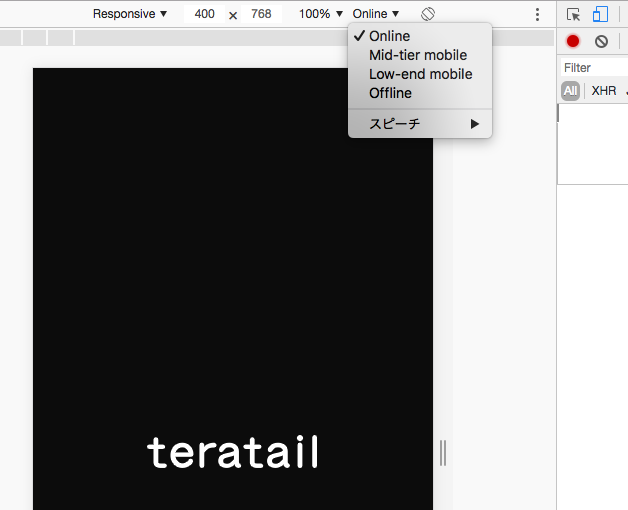Click the rotate device orientation icon
Viewport: 628px width, 510px height.
tap(428, 14)
